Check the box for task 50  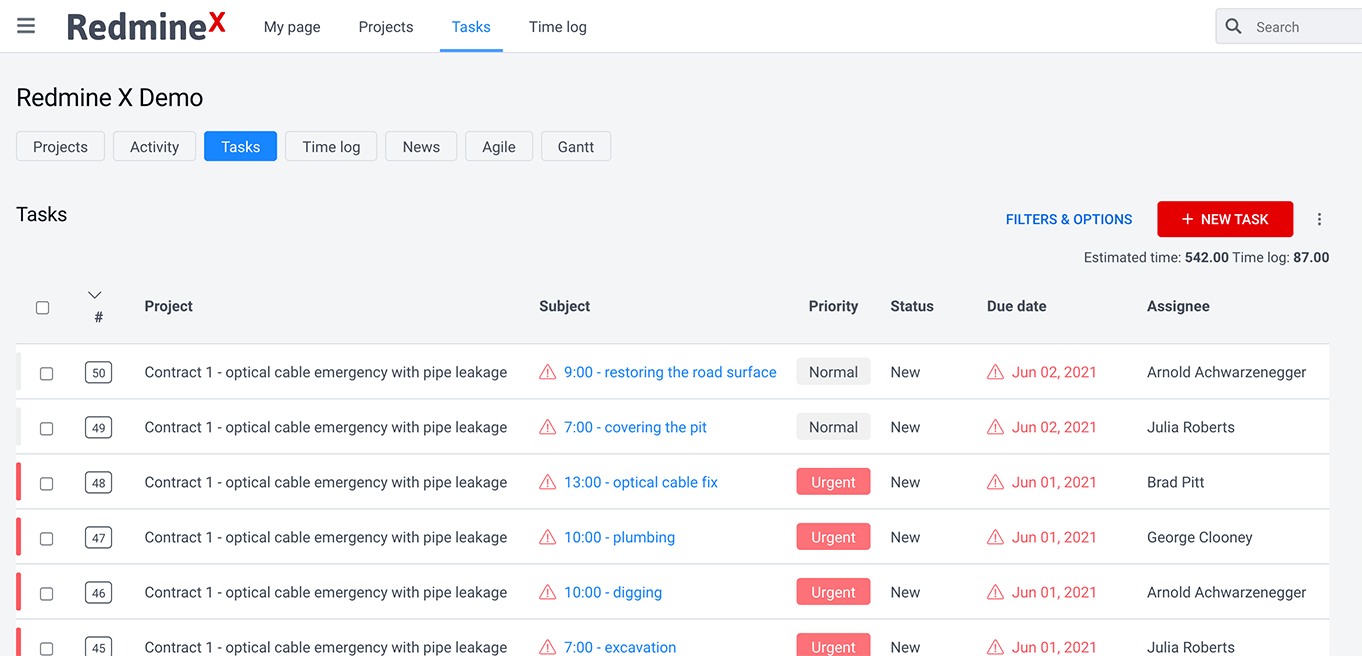[46, 373]
